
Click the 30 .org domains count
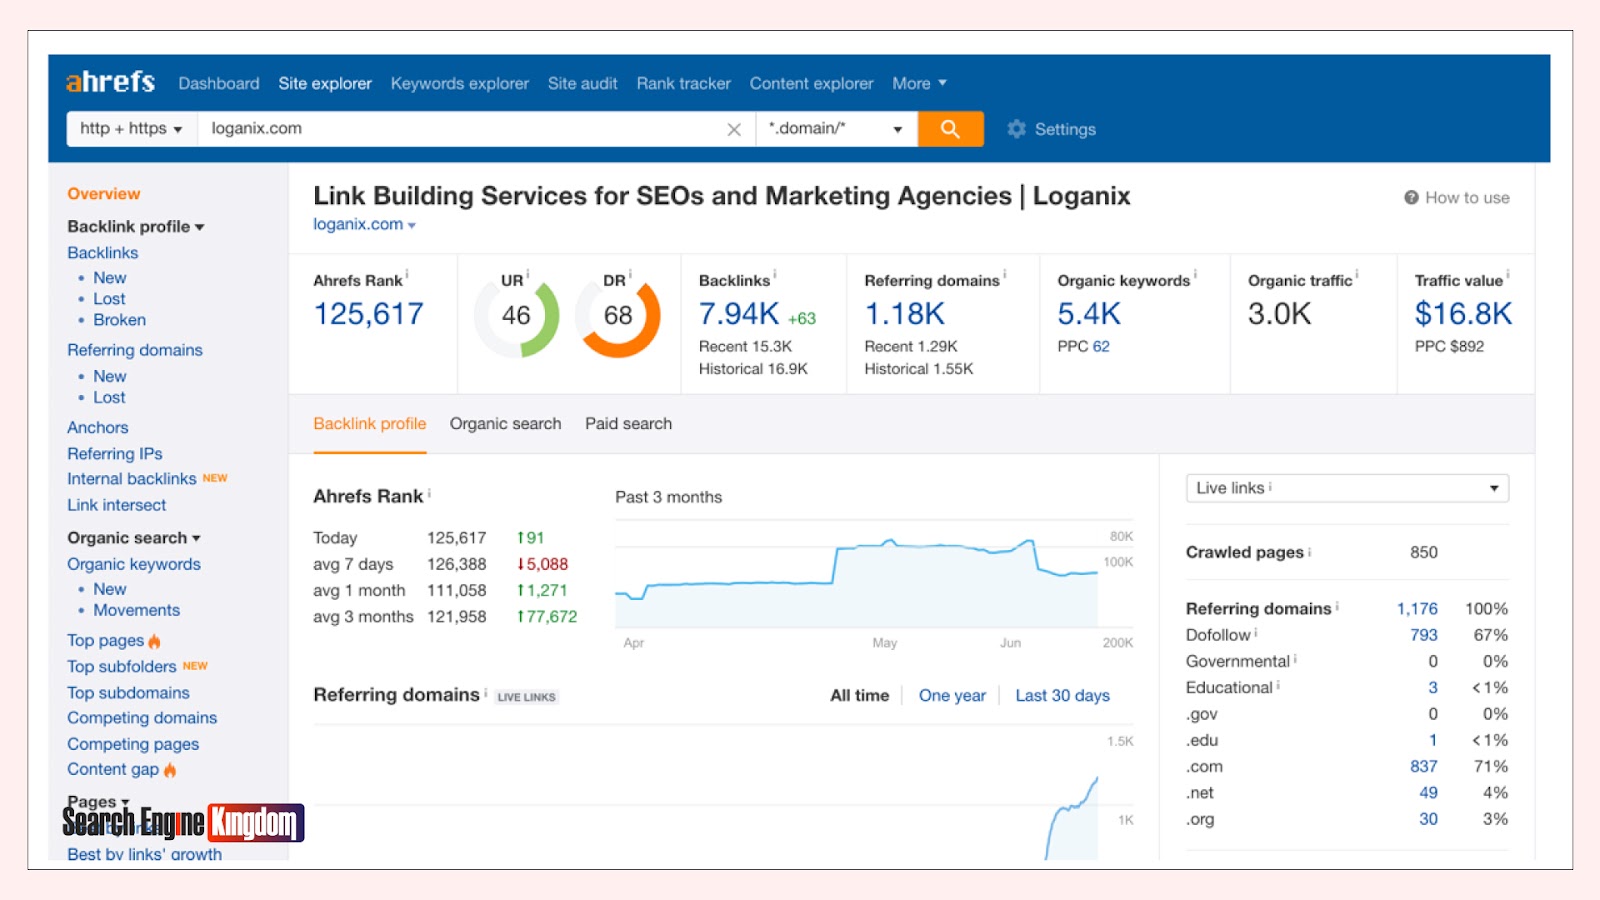(1428, 818)
